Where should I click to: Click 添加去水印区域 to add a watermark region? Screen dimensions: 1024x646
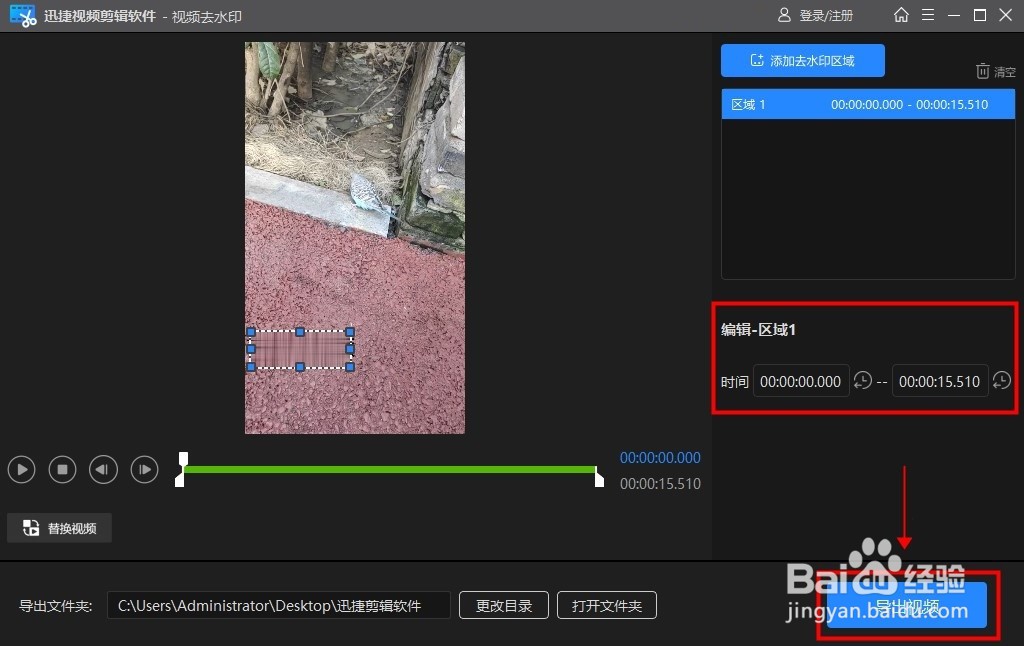[x=802, y=60]
